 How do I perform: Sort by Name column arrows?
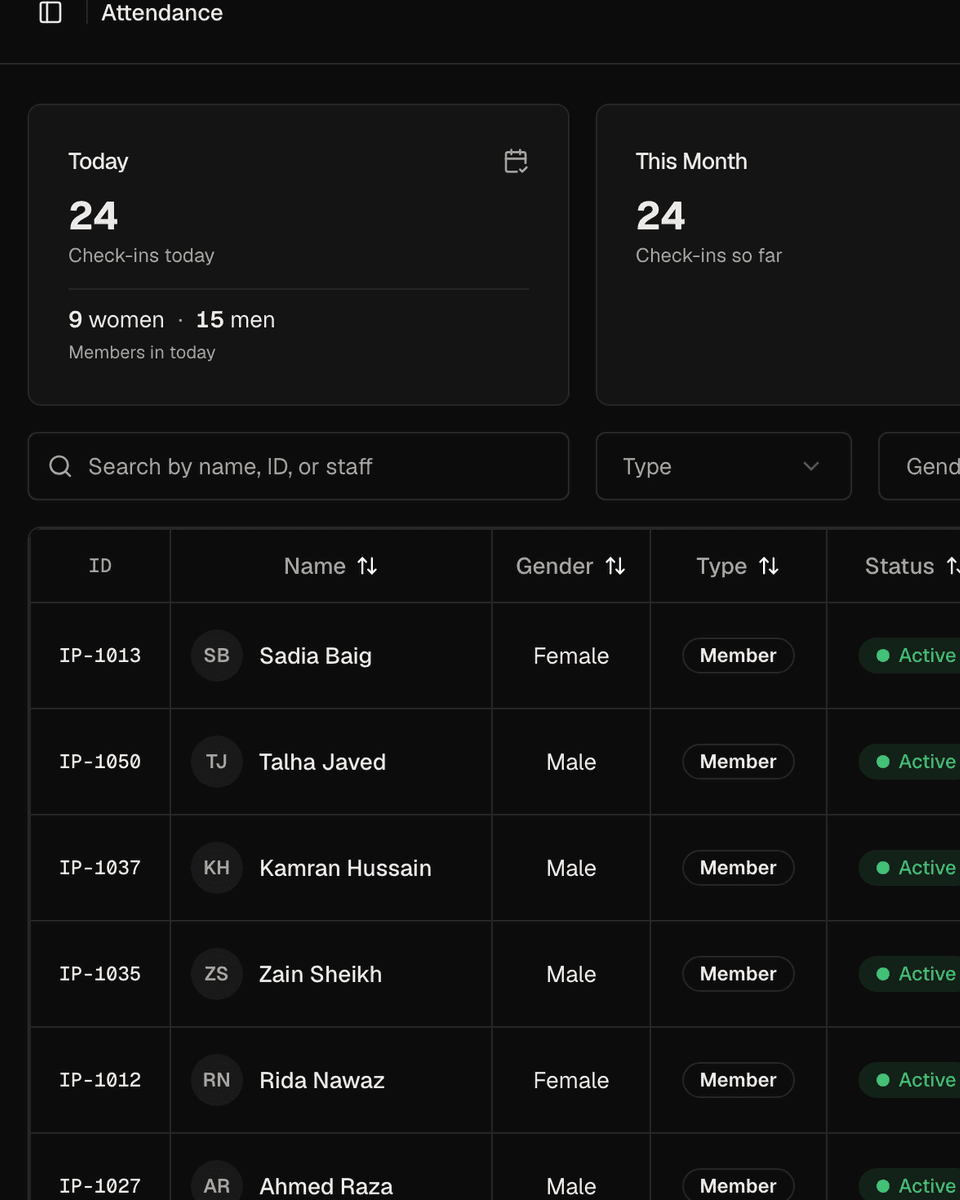[x=368, y=566]
